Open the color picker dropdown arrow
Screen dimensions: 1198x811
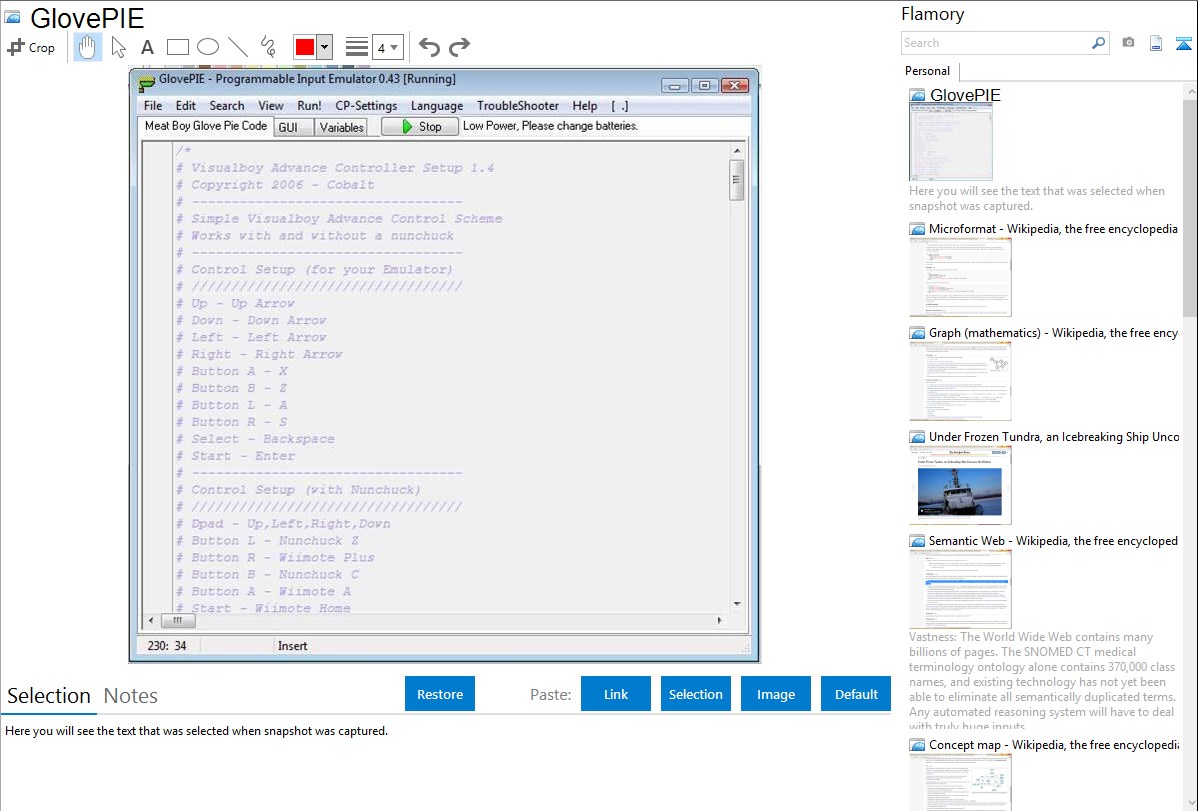324,47
